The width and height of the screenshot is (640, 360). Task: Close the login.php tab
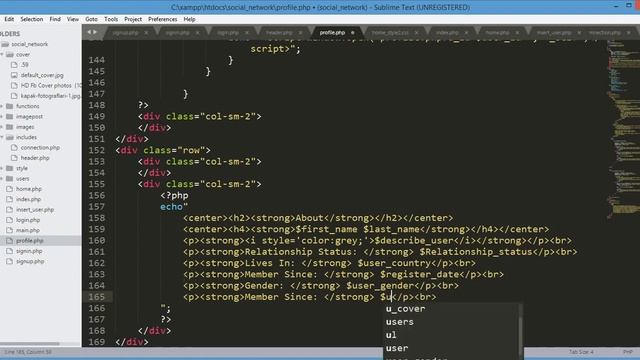247,33
